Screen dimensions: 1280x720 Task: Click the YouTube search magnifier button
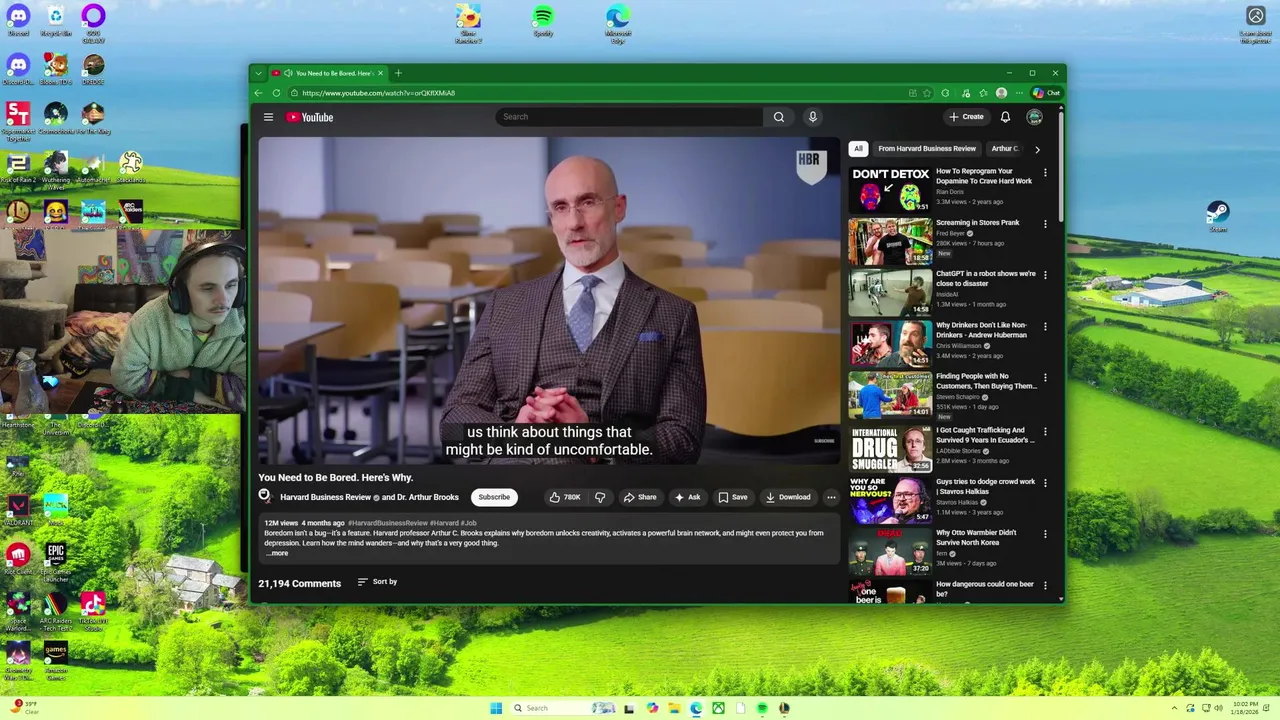tap(779, 117)
